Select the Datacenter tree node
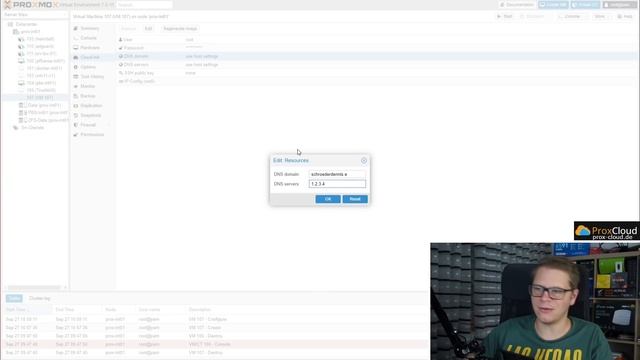The width and height of the screenshot is (640, 360). (x=26, y=24)
